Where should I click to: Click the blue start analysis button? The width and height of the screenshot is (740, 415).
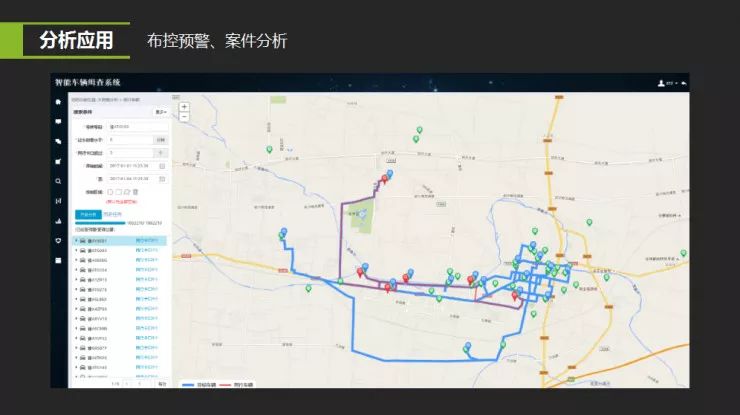pyautogui.click(x=88, y=215)
